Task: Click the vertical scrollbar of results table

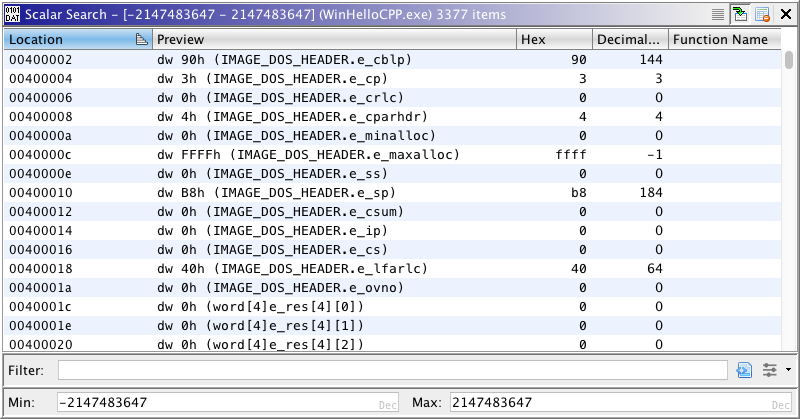Action: 789,200
